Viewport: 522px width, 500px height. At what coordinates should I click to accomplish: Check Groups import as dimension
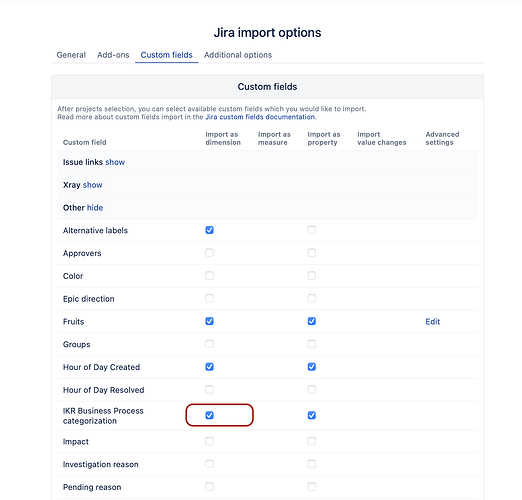click(209, 344)
